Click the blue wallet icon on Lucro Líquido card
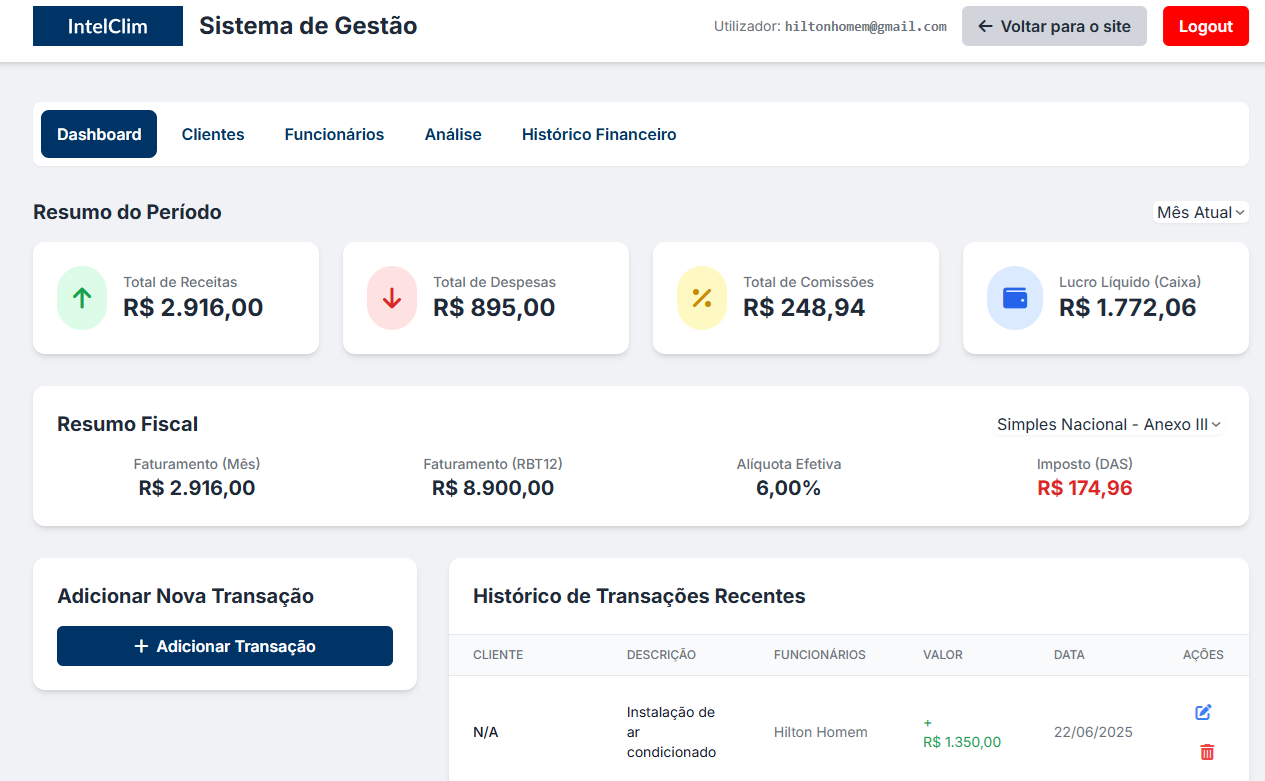The width and height of the screenshot is (1265, 781). tap(1014, 297)
